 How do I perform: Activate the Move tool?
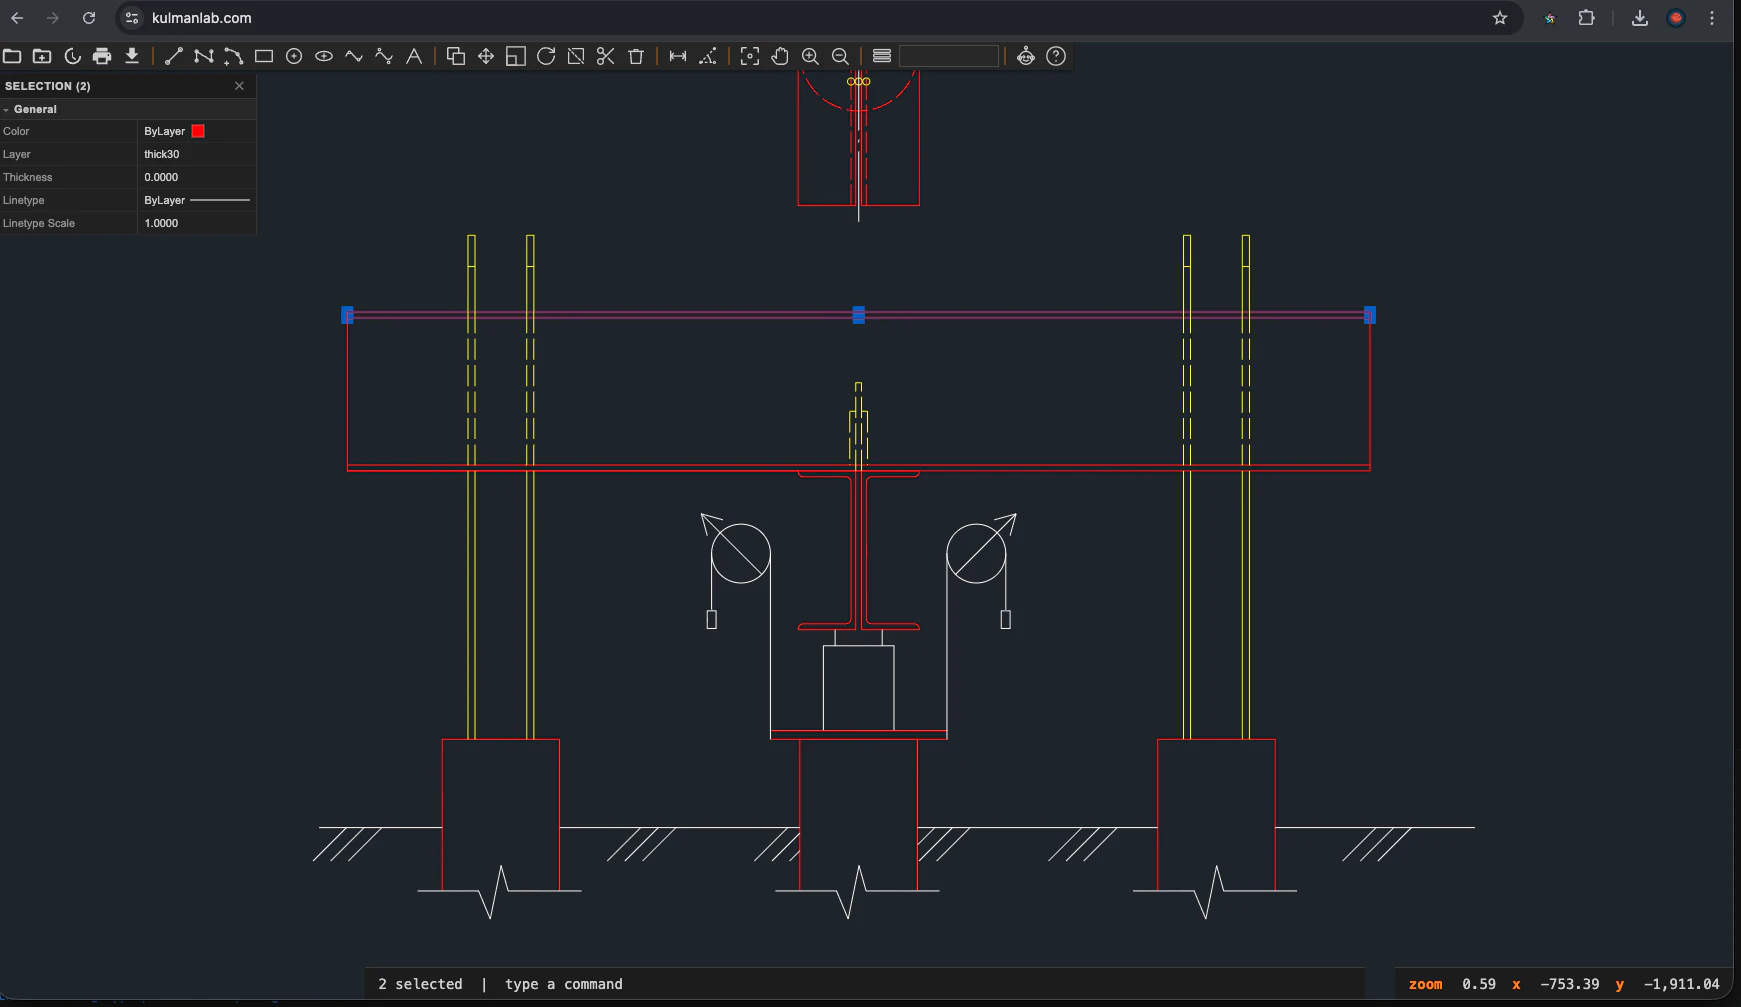(486, 56)
